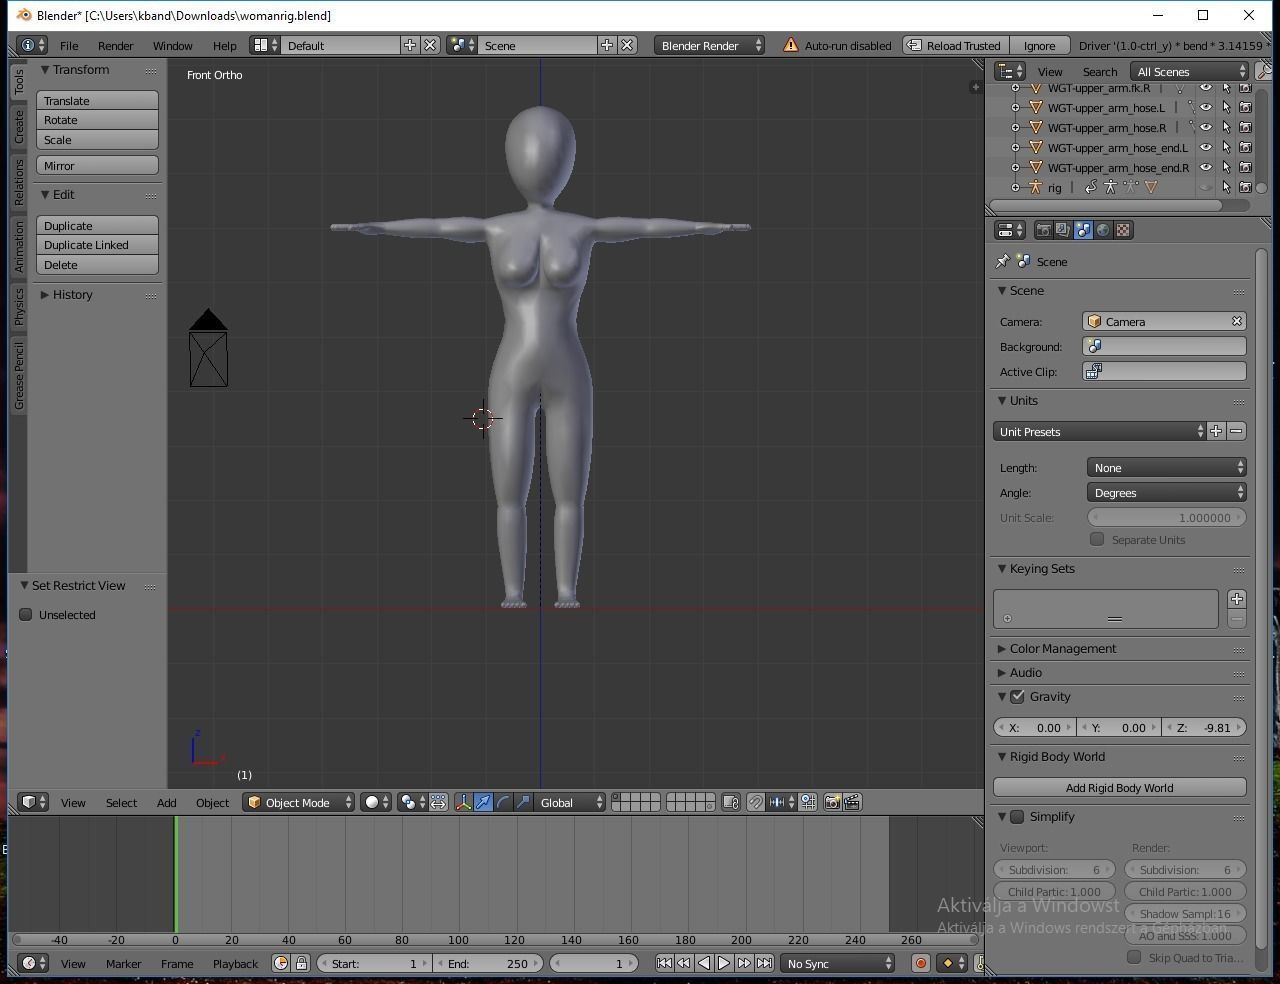
Task: Open the Render menu
Action: [116, 45]
